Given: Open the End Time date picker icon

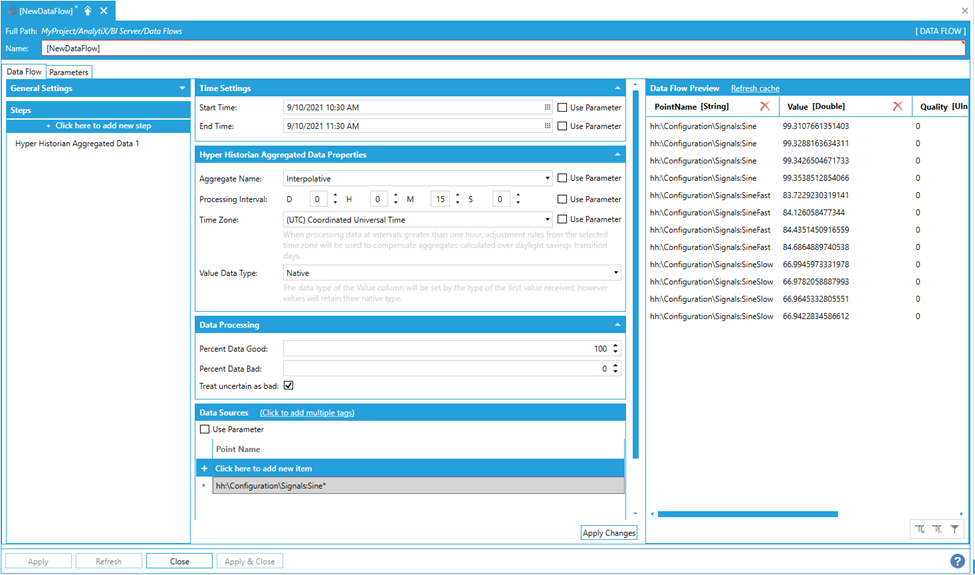Looking at the screenshot, I should [x=547, y=126].
